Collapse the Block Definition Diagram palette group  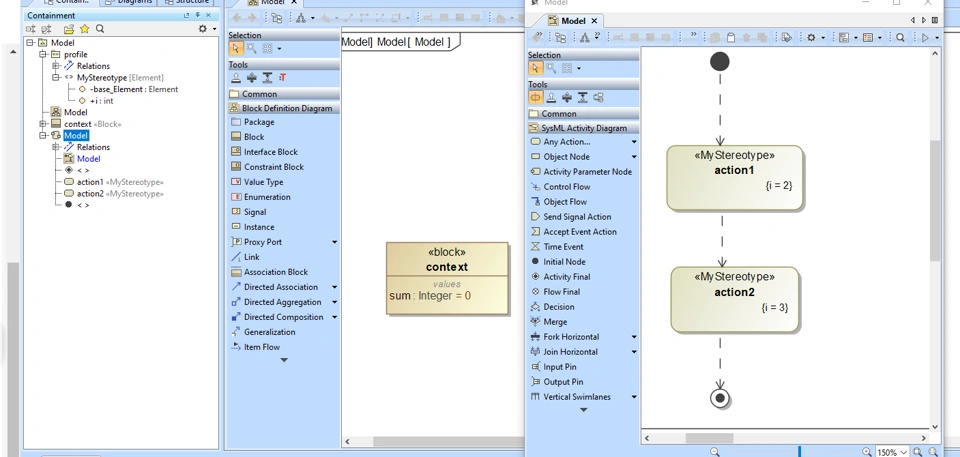[x=283, y=108]
